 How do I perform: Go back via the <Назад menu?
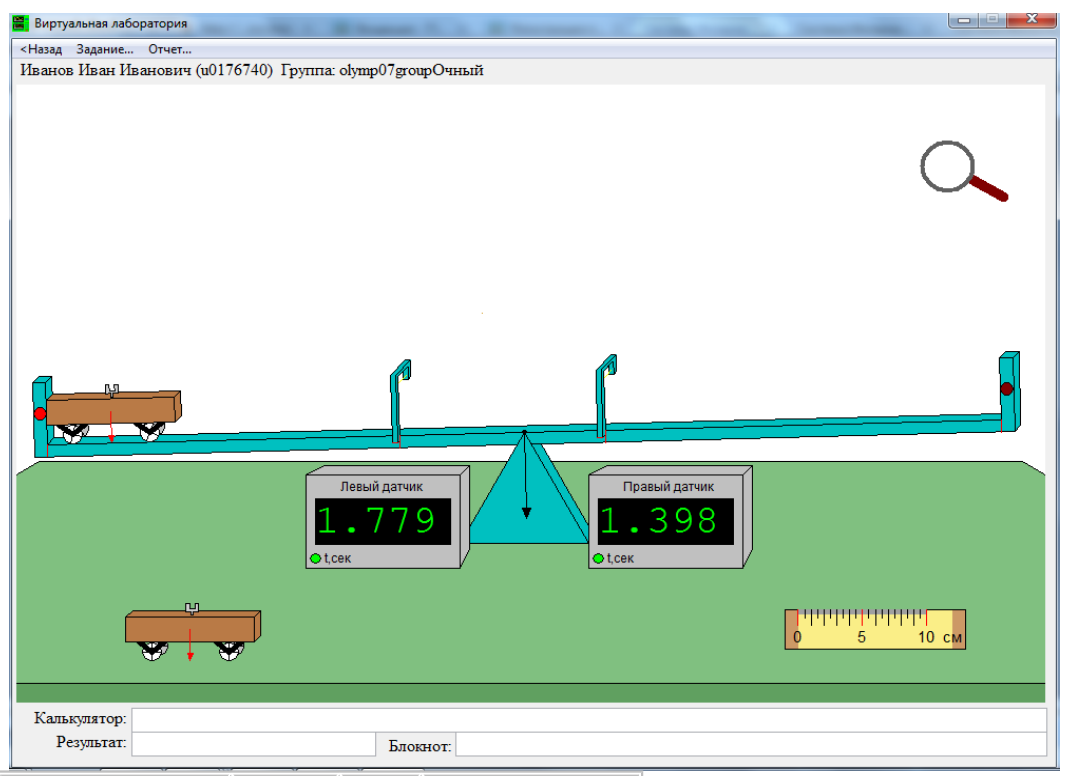click(x=41, y=49)
